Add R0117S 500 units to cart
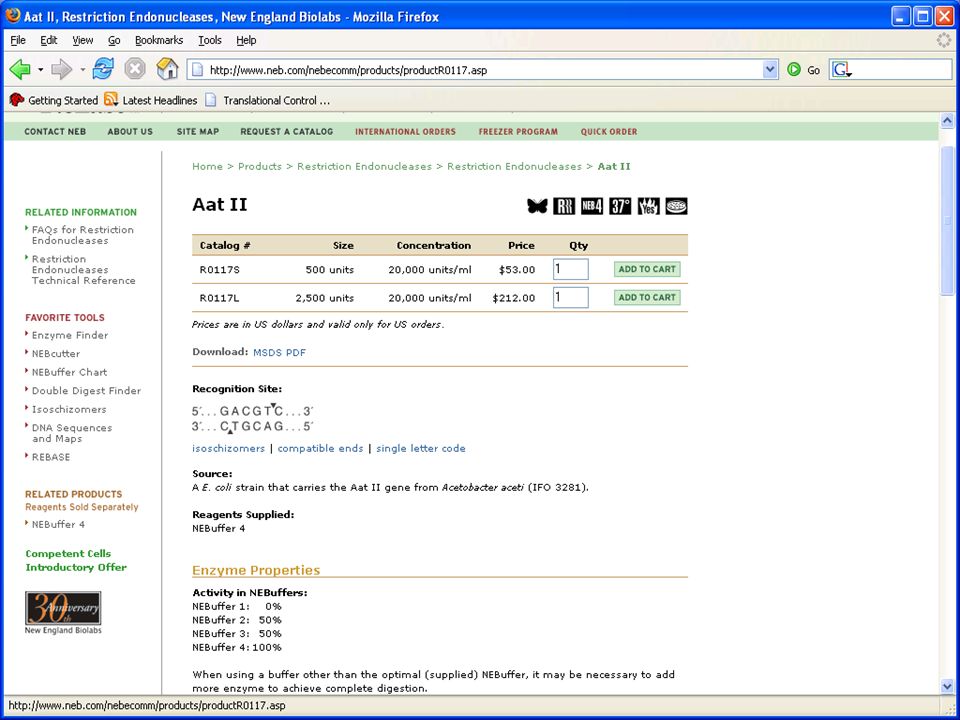The height and width of the screenshot is (720, 960). pos(647,269)
